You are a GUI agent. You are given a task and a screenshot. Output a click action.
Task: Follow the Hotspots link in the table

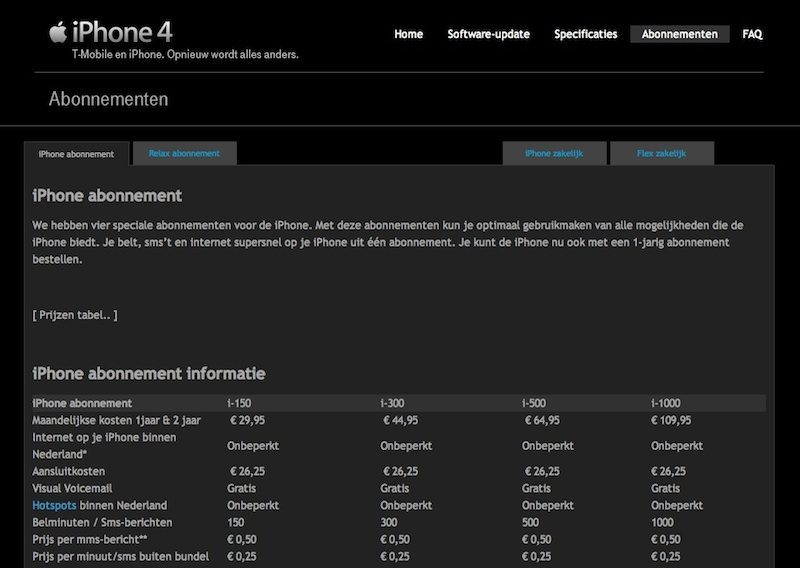pyautogui.click(x=54, y=505)
